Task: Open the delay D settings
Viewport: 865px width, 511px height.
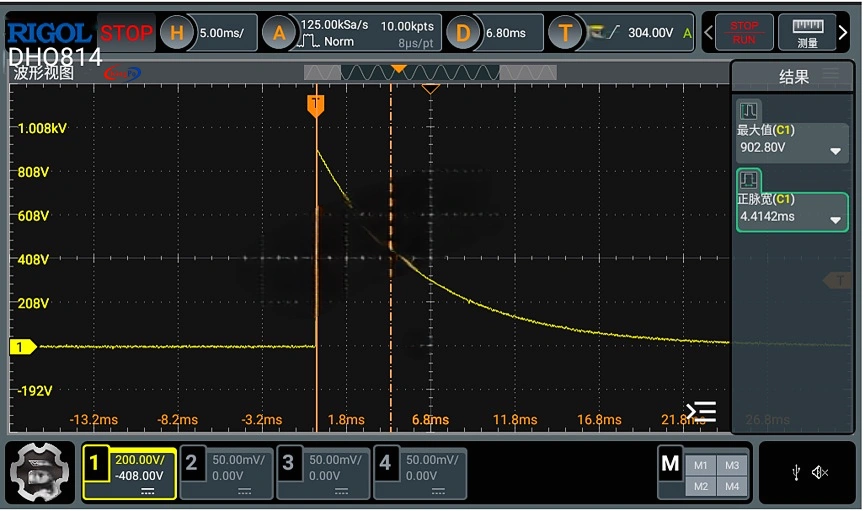Action: coord(463,33)
